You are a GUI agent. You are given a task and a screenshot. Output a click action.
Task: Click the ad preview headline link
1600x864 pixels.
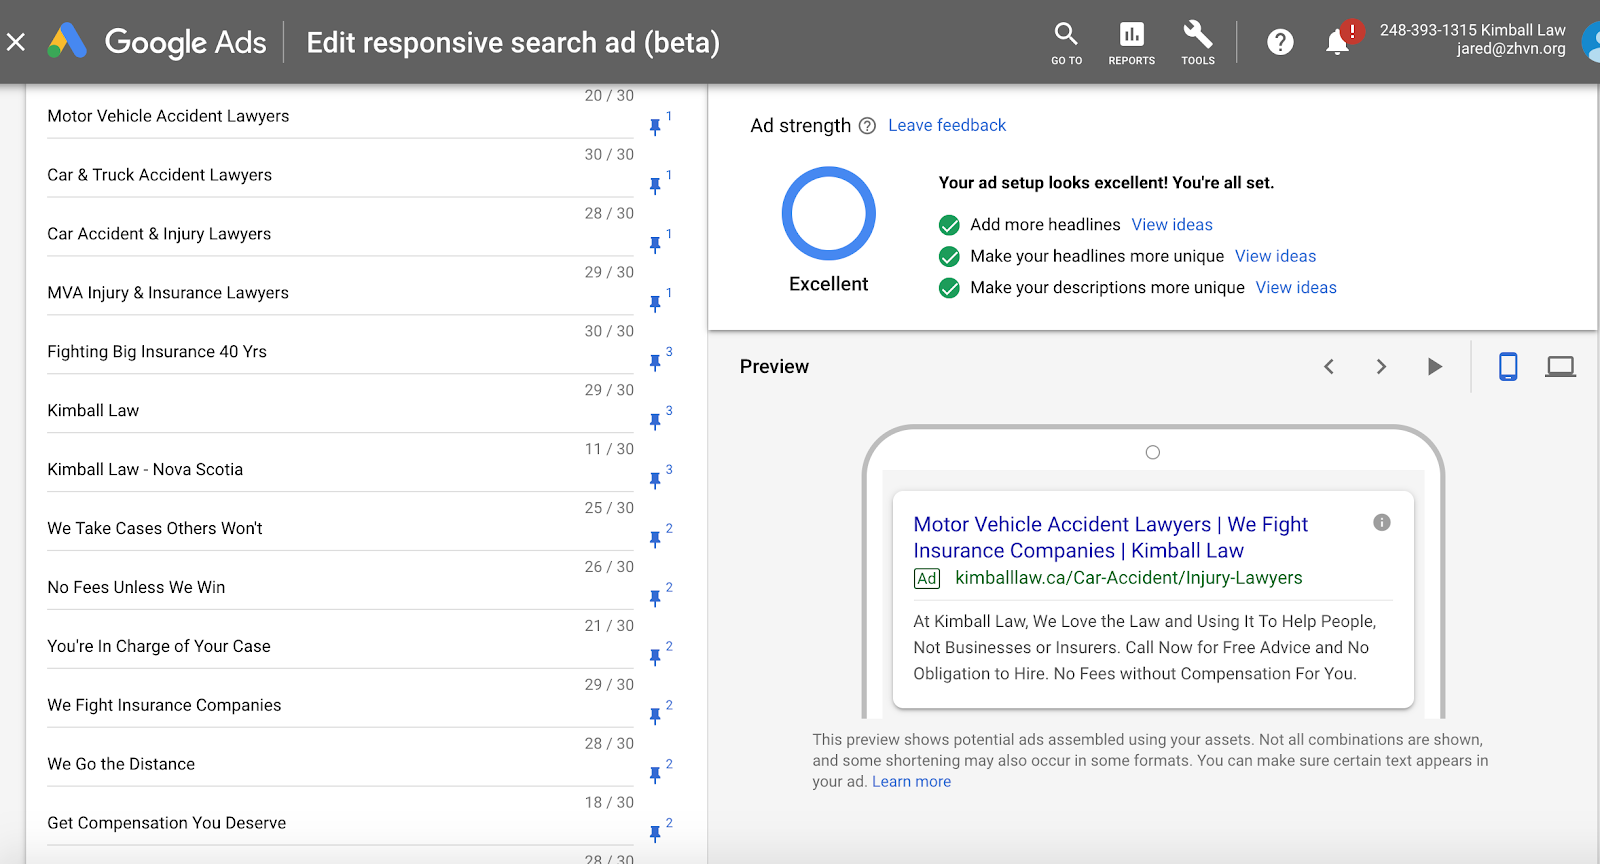[1110, 537]
